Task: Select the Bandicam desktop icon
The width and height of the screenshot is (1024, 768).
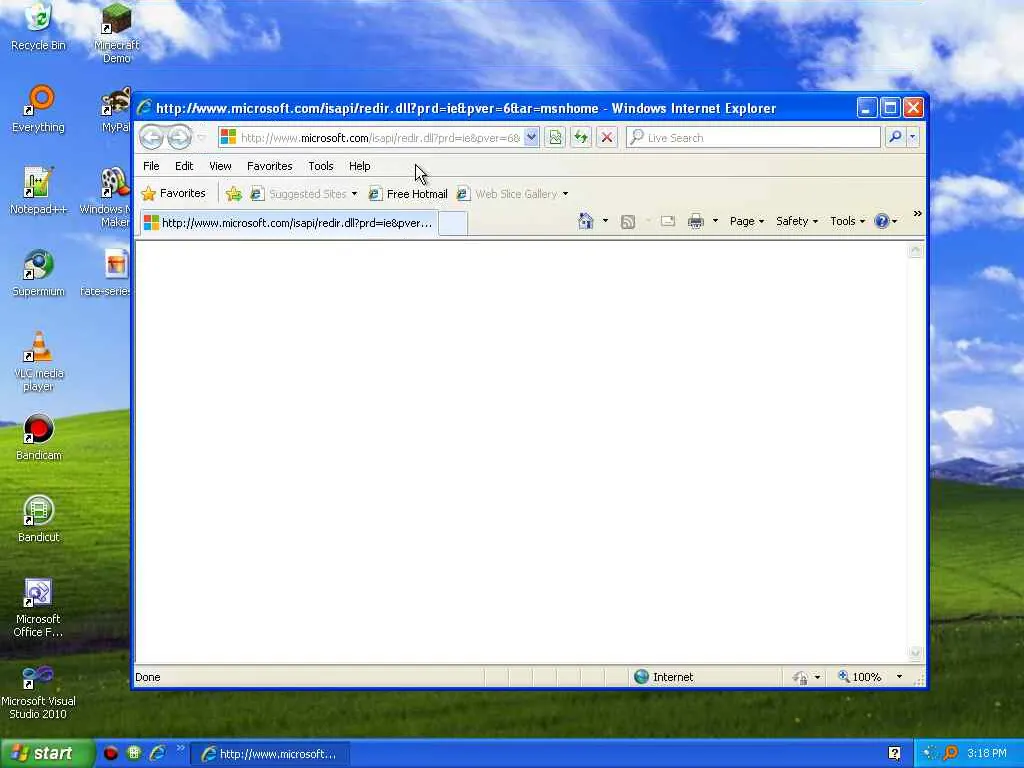Action: pyautogui.click(x=39, y=437)
